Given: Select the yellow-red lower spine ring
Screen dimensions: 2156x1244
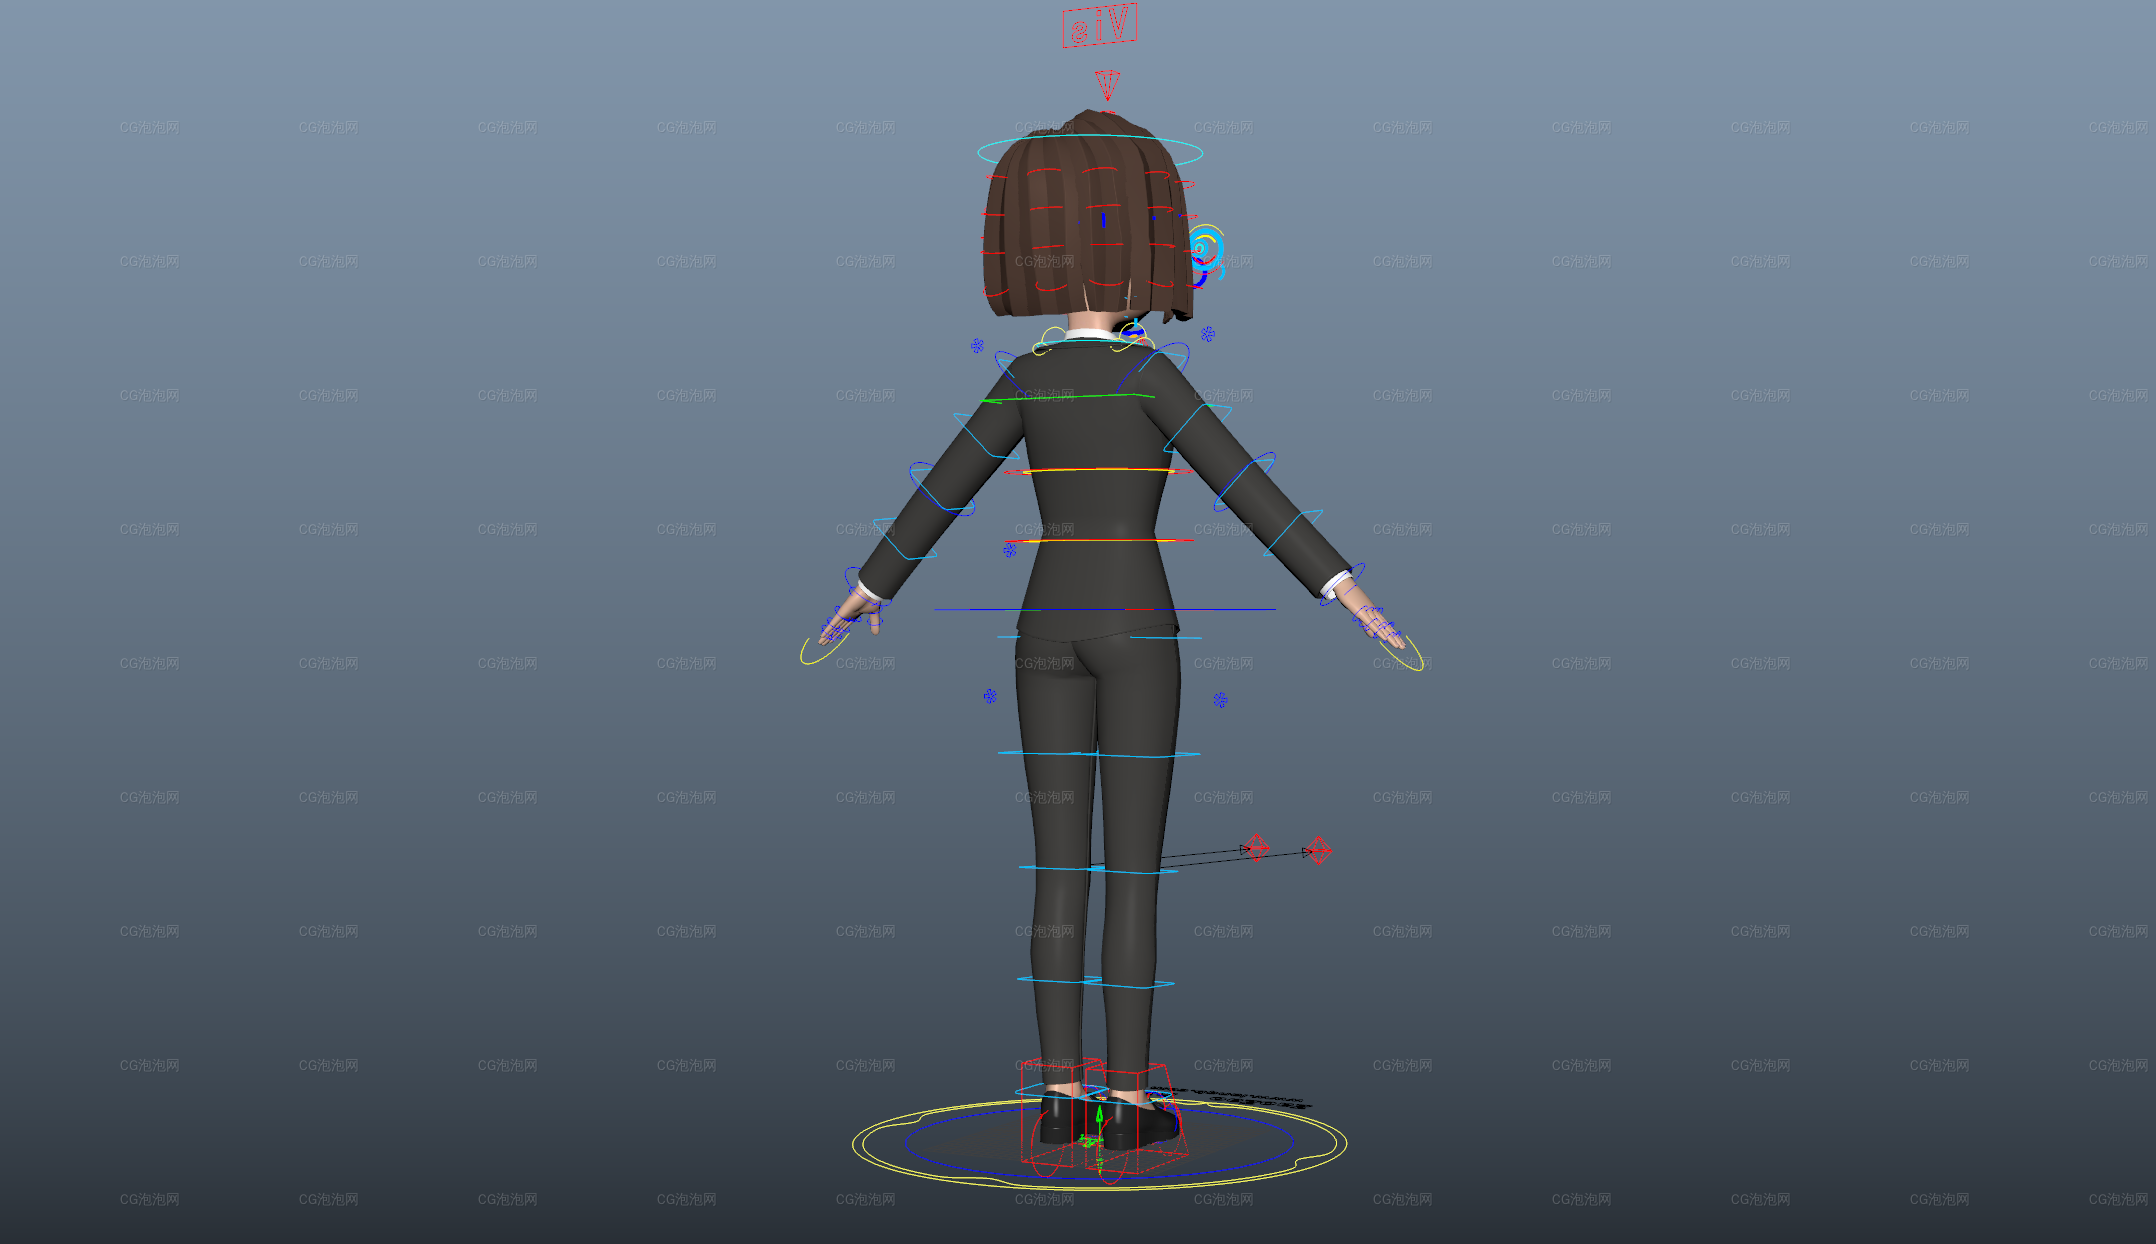Looking at the screenshot, I should click(1100, 541).
